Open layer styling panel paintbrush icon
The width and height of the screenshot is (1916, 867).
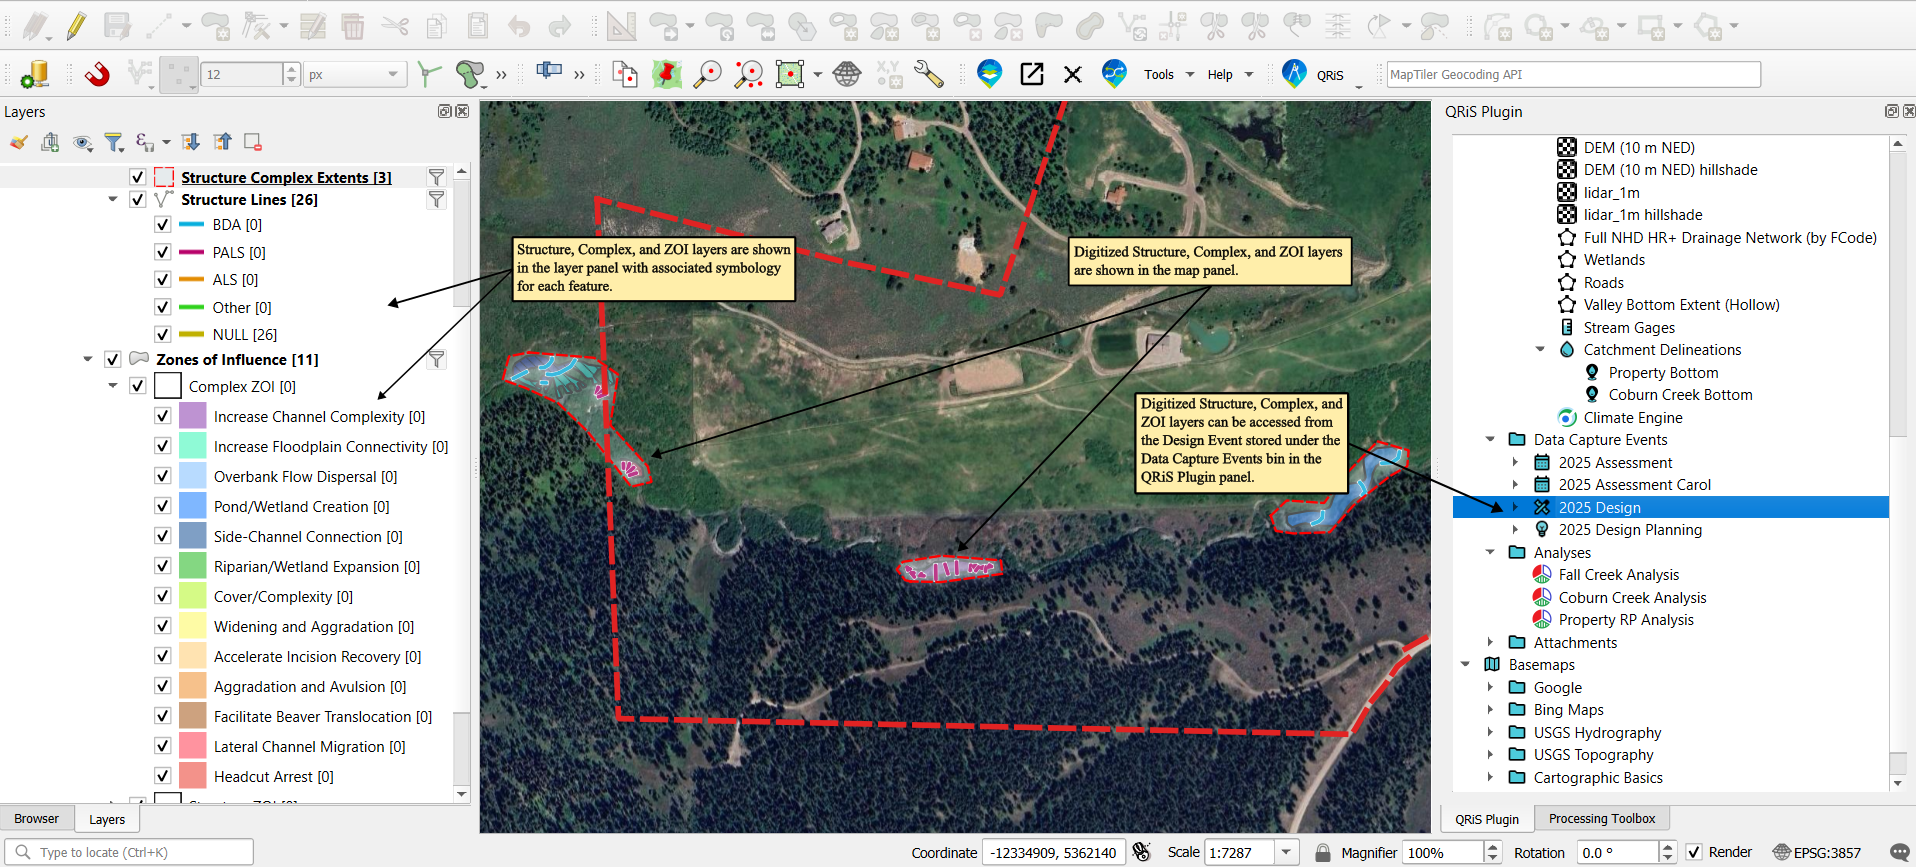tap(19, 142)
